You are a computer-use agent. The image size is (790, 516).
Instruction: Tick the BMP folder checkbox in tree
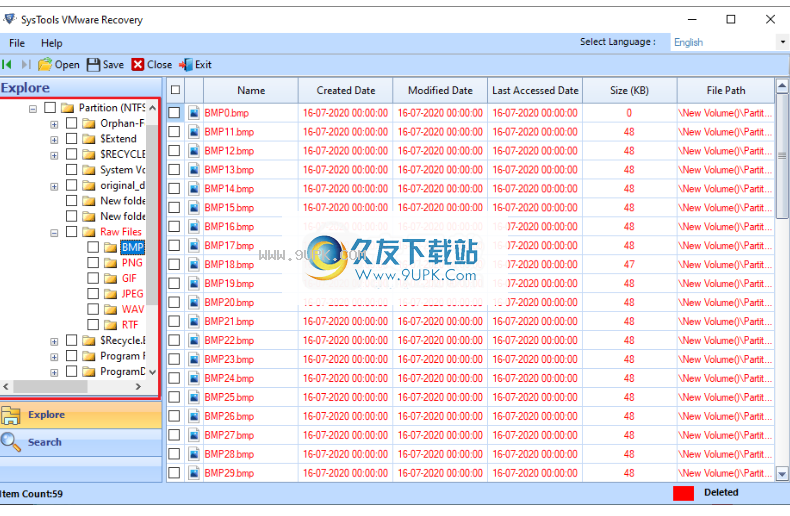tap(93, 247)
